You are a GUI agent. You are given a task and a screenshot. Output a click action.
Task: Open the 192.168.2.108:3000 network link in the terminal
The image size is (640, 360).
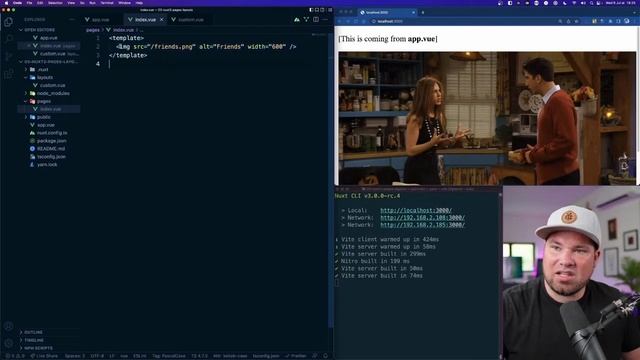click(x=422, y=218)
